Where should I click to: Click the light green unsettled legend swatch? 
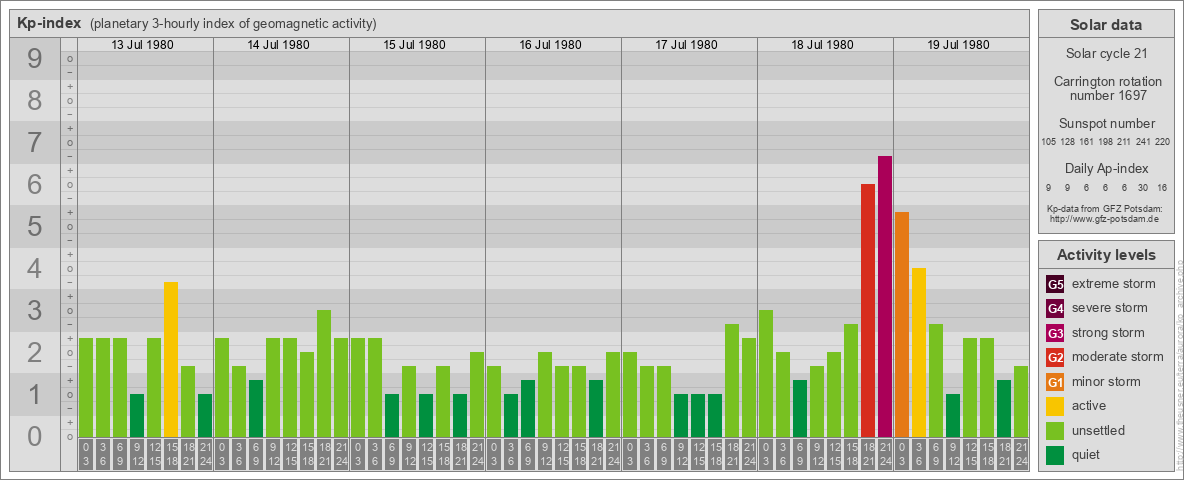click(1055, 430)
